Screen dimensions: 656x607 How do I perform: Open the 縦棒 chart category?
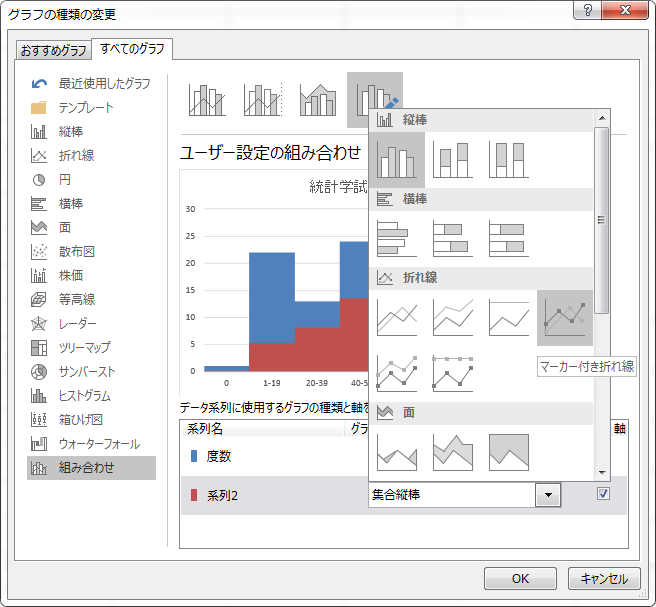pyautogui.click(x=91, y=131)
